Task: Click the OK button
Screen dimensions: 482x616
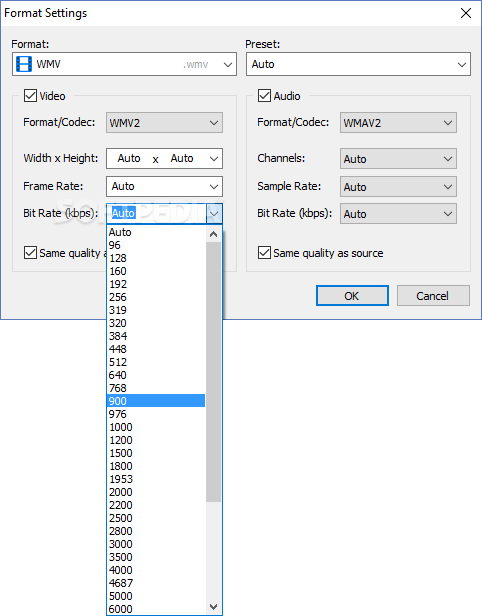Action: click(352, 295)
